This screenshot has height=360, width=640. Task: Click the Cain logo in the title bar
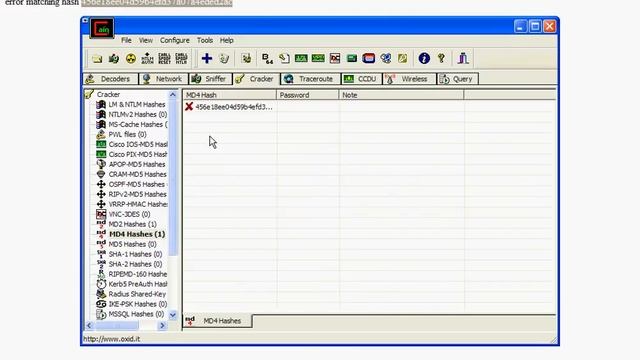tap(102, 28)
